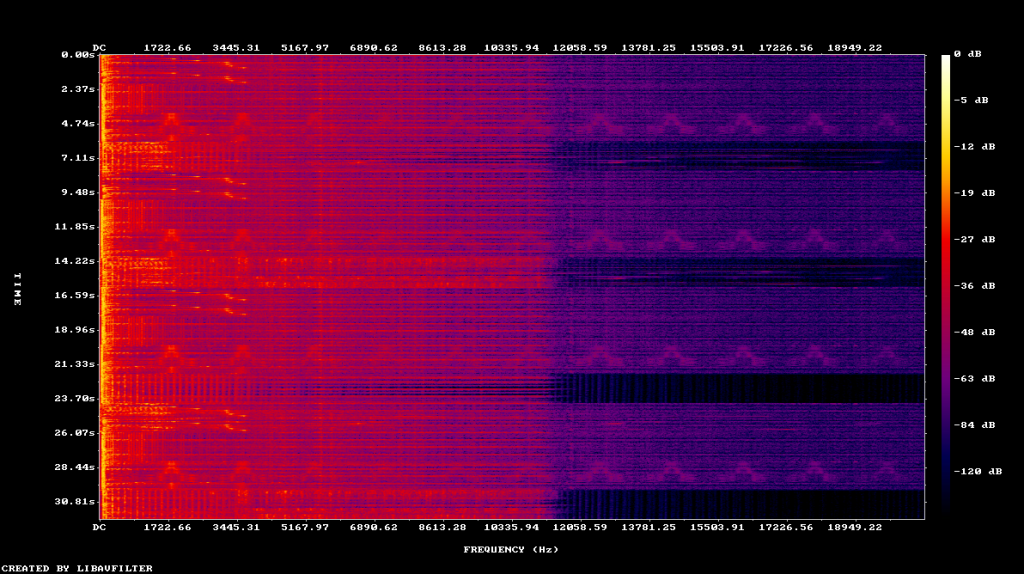Click the -63 dB legend label
The width and height of the screenshot is (1024, 574).
tap(974, 379)
